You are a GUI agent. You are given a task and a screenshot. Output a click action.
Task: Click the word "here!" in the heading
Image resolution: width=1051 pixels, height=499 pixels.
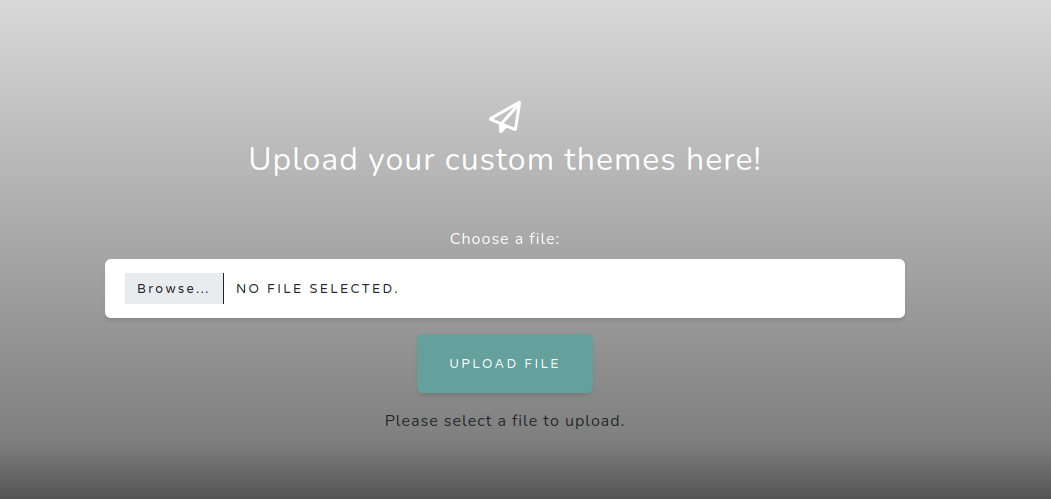coord(724,160)
